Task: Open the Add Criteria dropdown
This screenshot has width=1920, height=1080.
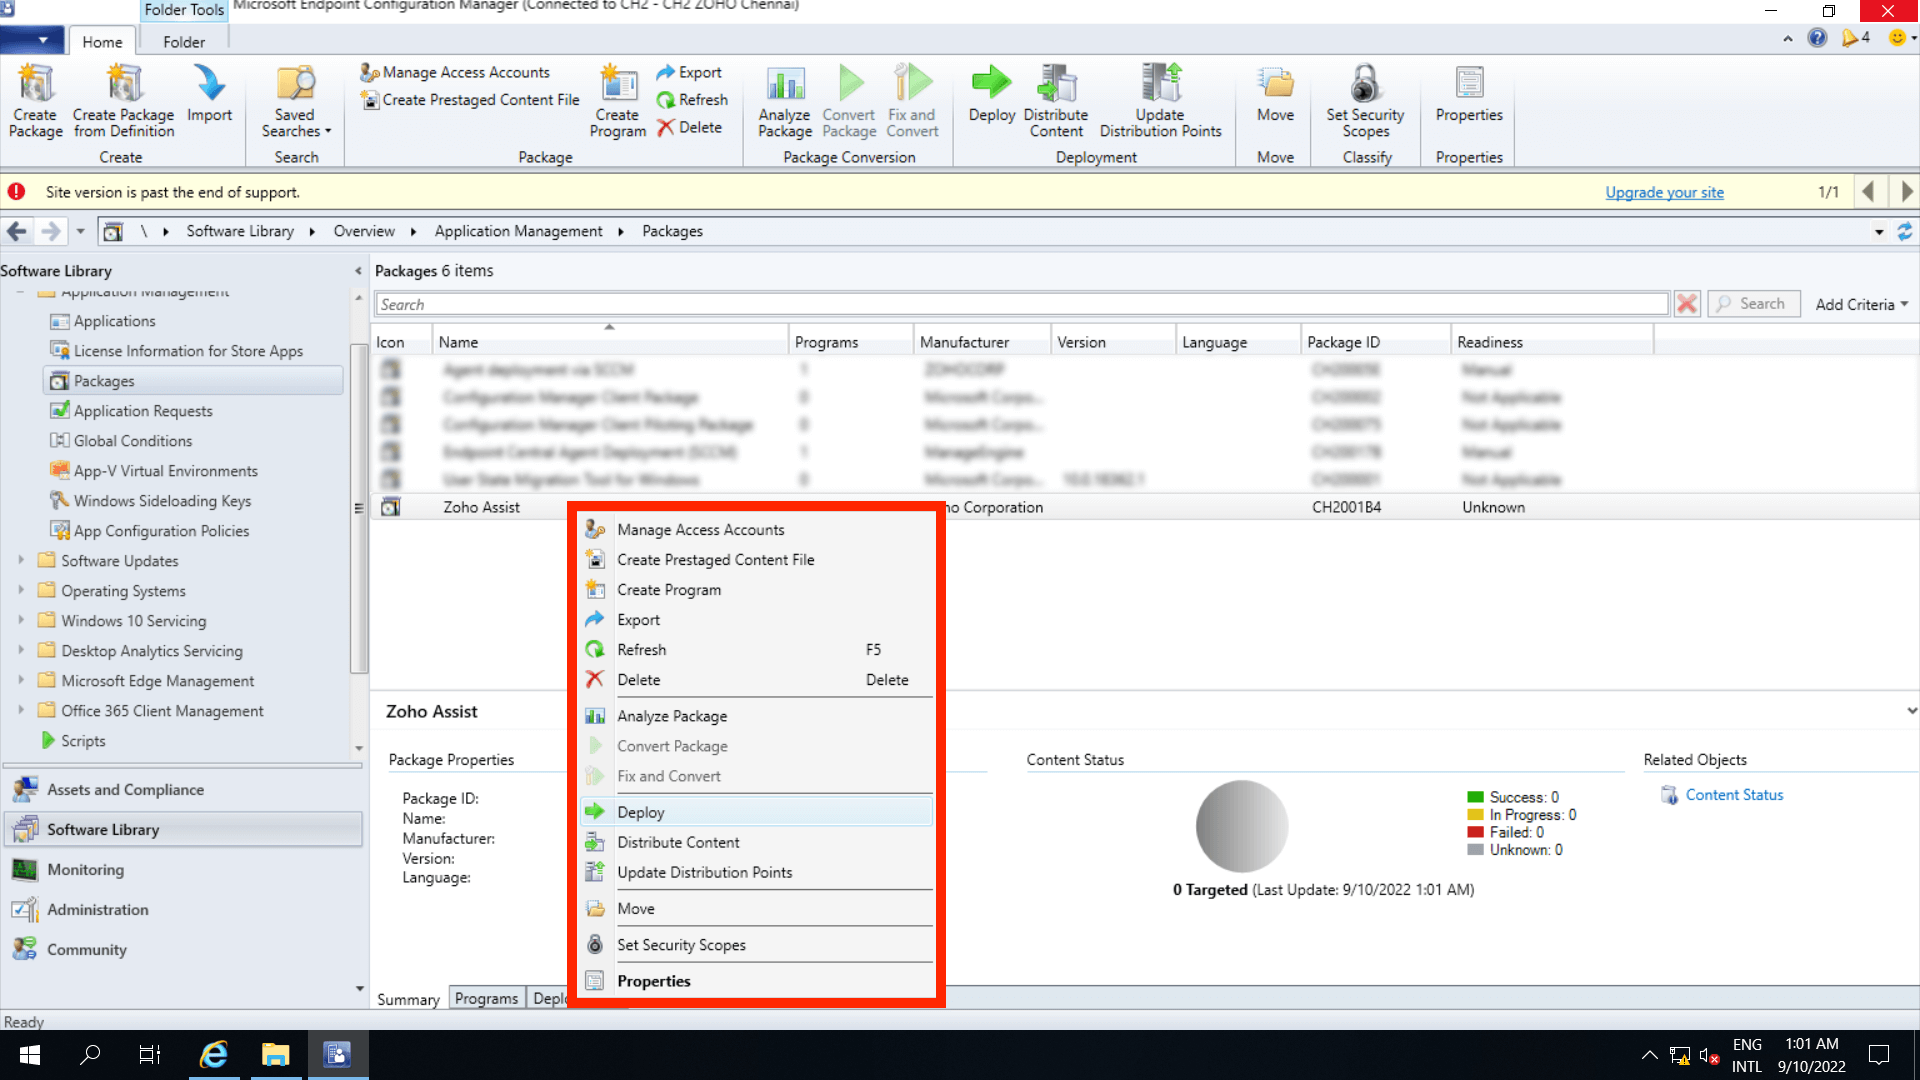Action: [1859, 304]
